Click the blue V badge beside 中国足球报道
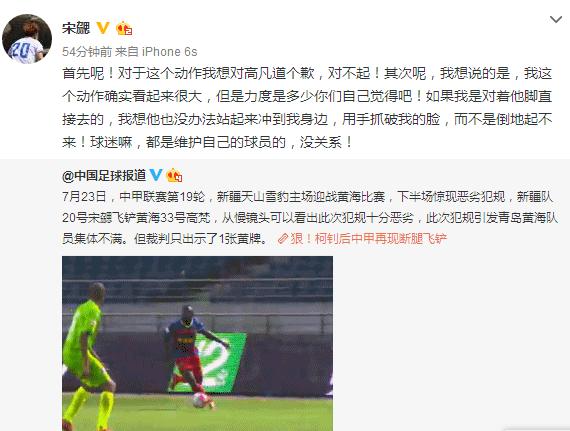Screen dimensions: 570x431 pos(156,175)
